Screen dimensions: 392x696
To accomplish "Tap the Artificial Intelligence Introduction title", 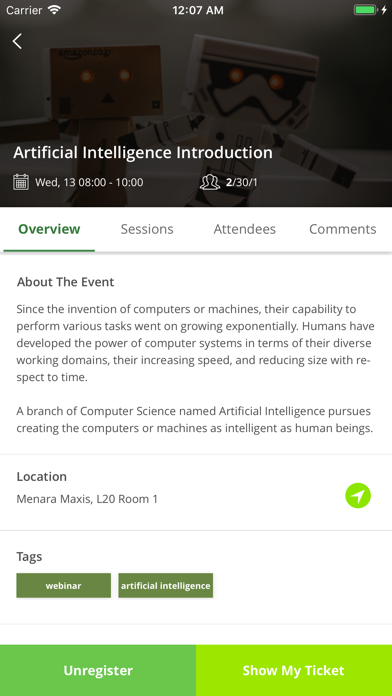I will (x=143, y=153).
